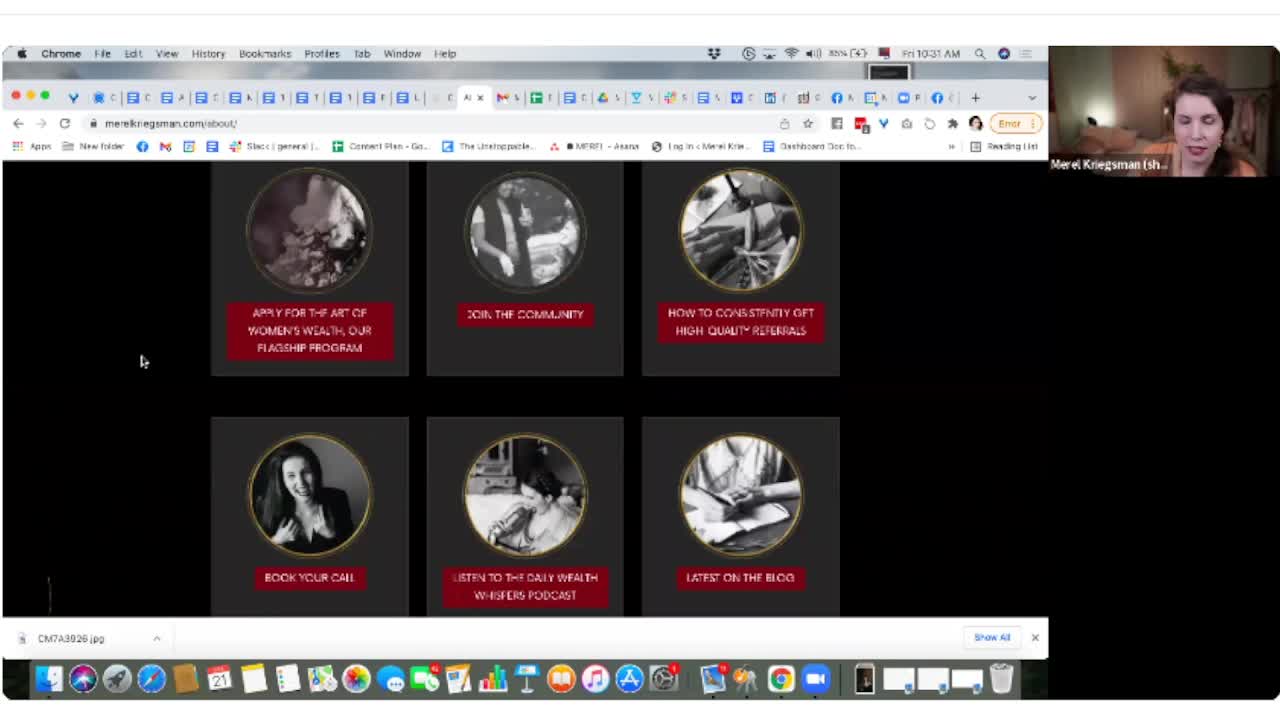Image resolution: width=1280 pixels, height=720 pixels.
Task: Open a new browser tab
Action: pyautogui.click(x=975, y=97)
